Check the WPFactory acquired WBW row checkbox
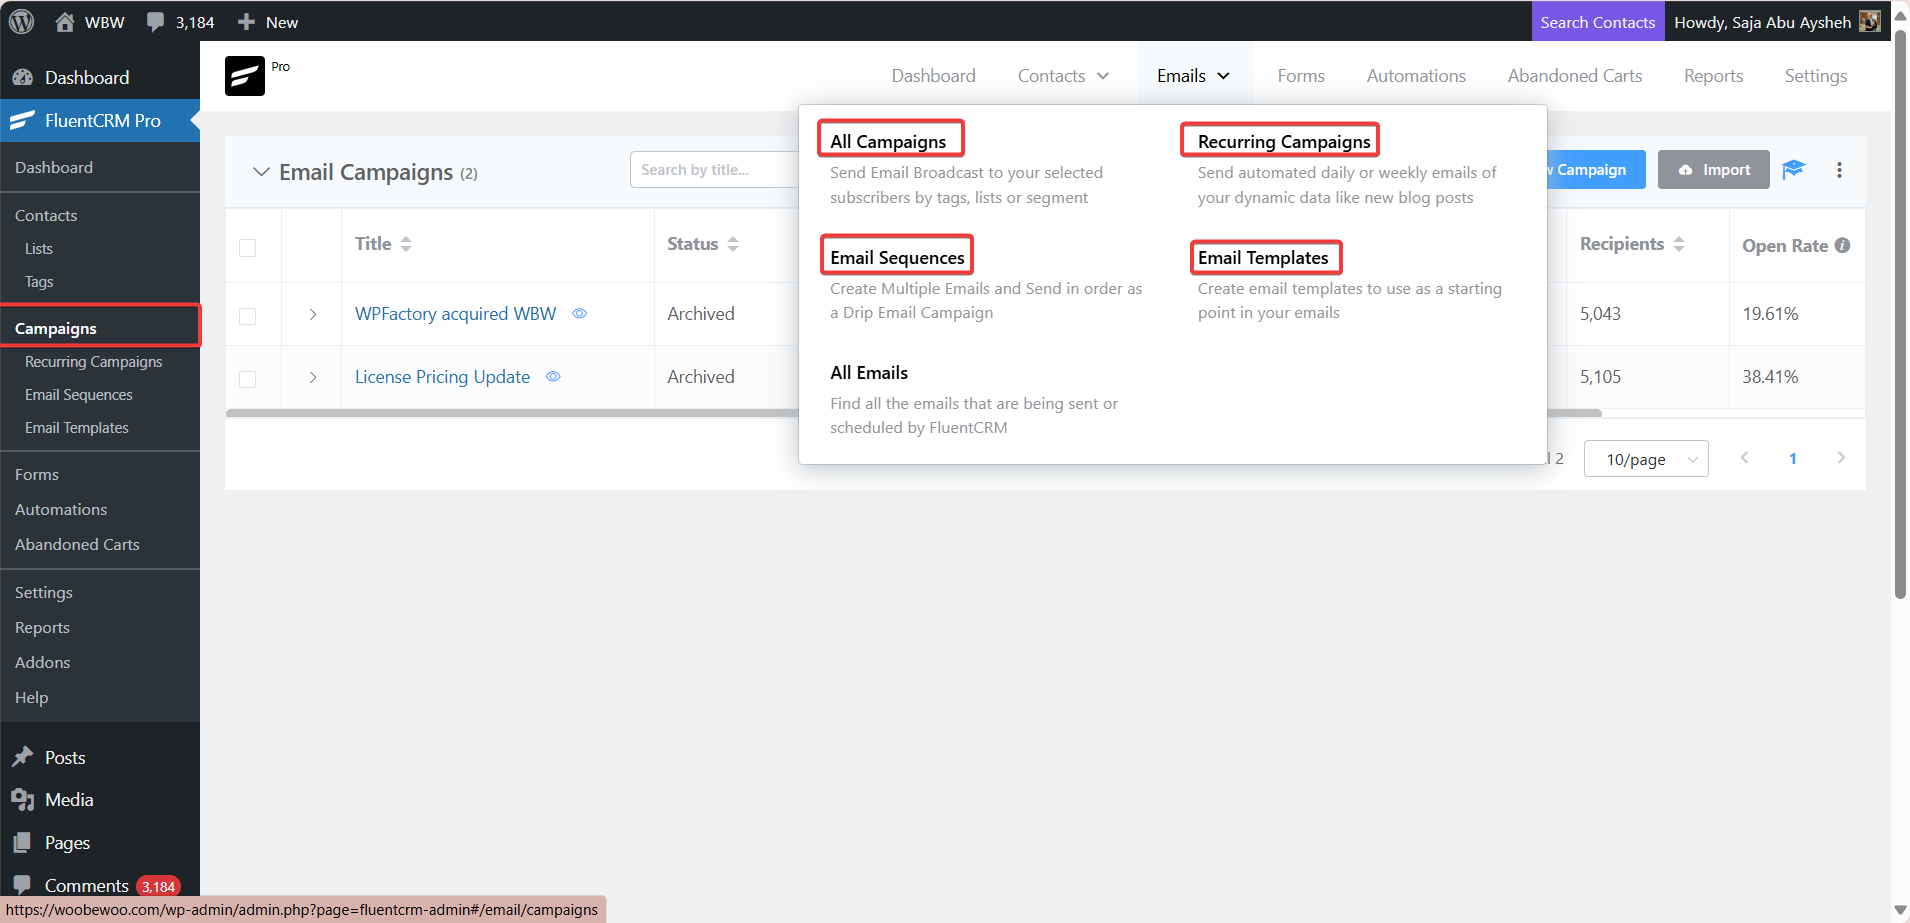The height and width of the screenshot is (923, 1910). (x=248, y=316)
